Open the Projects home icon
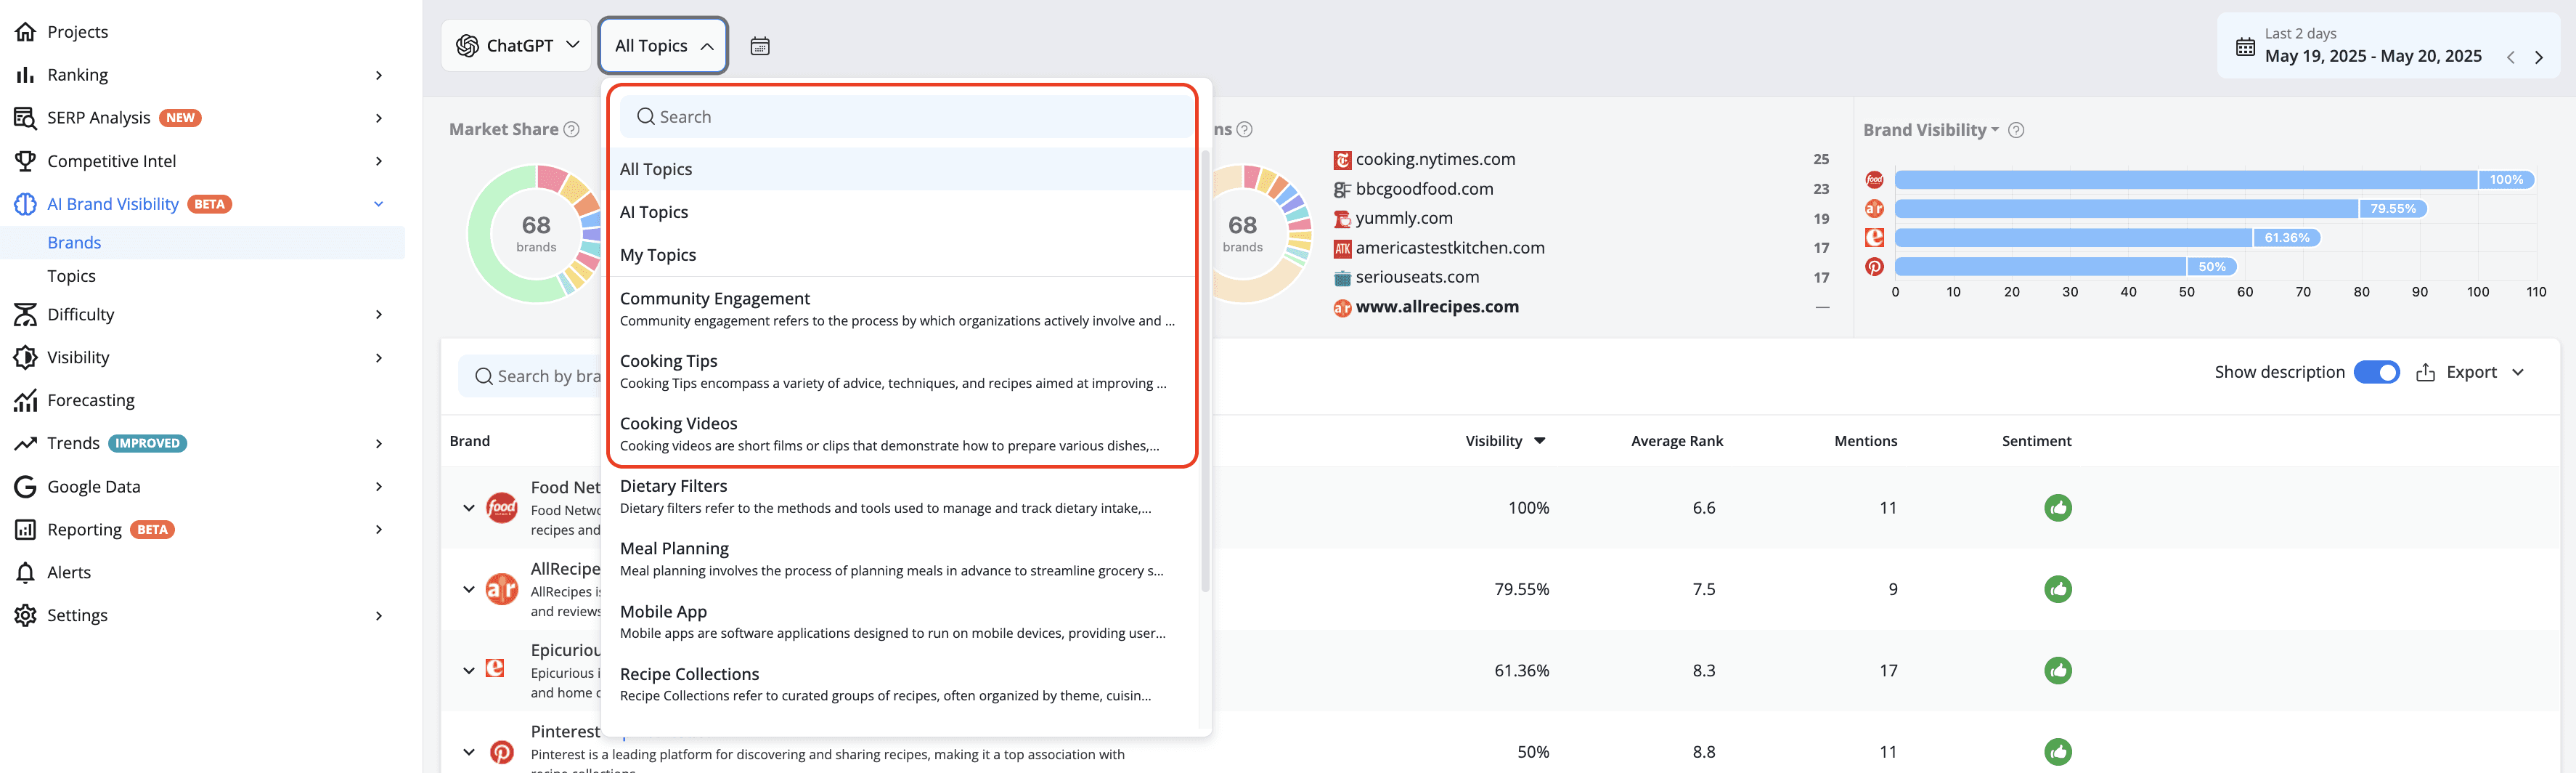The image size is (2576, 773). tap(25, 32)
